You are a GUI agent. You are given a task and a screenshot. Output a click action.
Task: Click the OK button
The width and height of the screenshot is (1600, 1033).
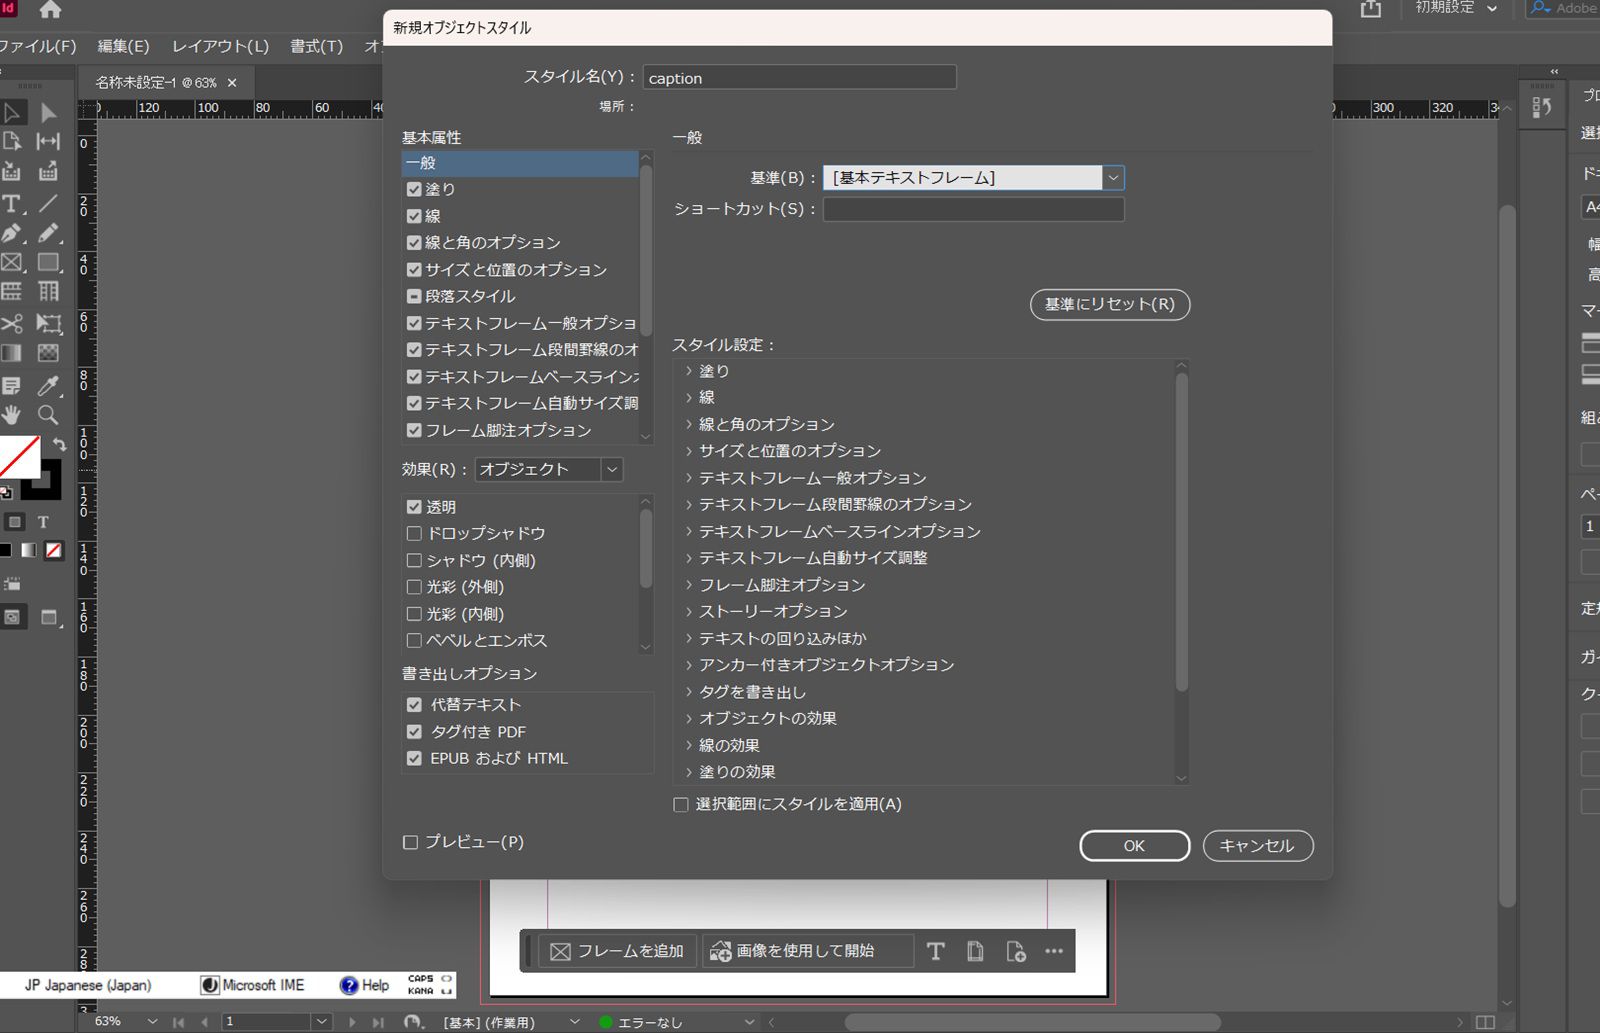point(1134,846)
